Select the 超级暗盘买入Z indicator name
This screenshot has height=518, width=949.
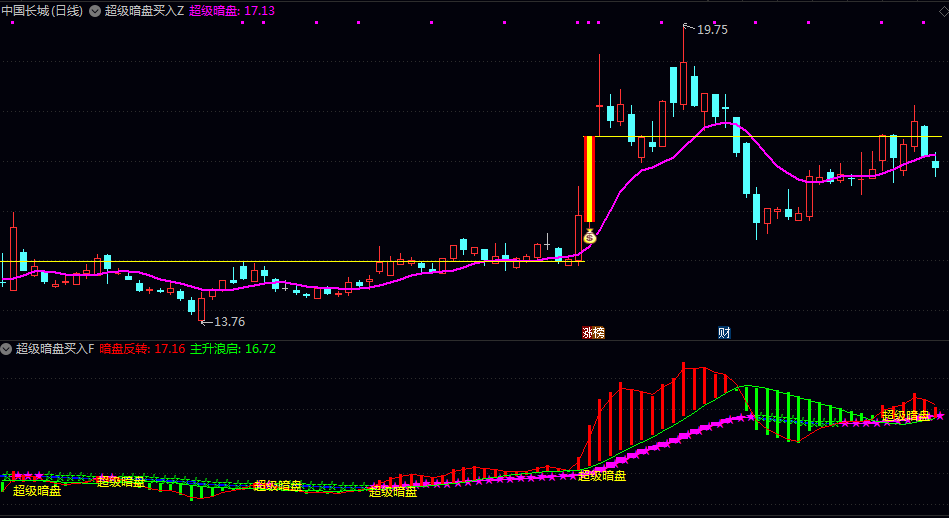(x=145, y=11)
